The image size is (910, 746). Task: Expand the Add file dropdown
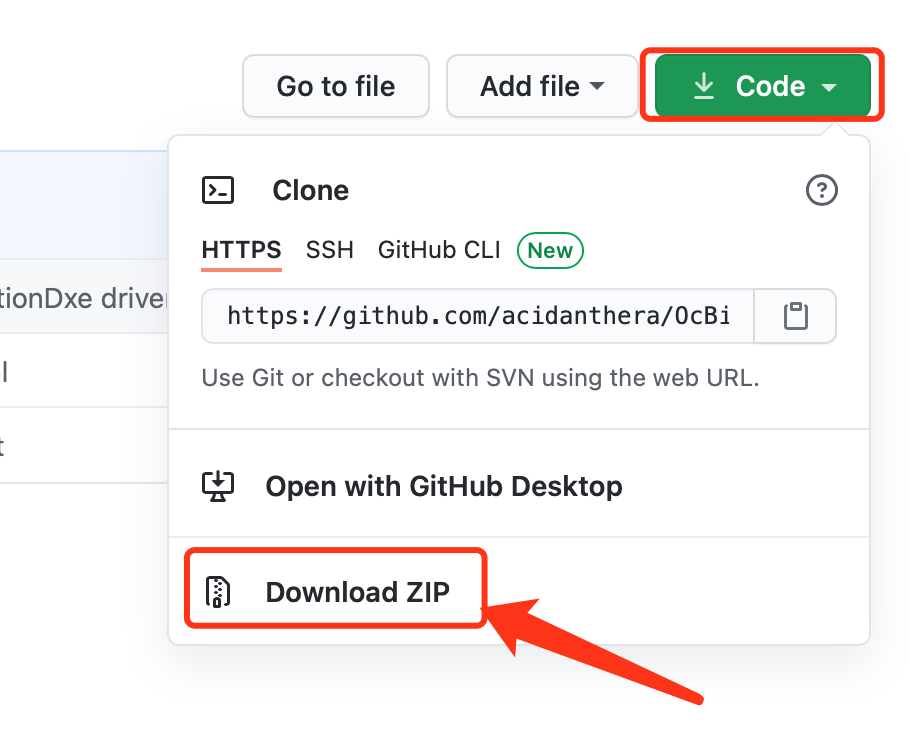[542, 87]
